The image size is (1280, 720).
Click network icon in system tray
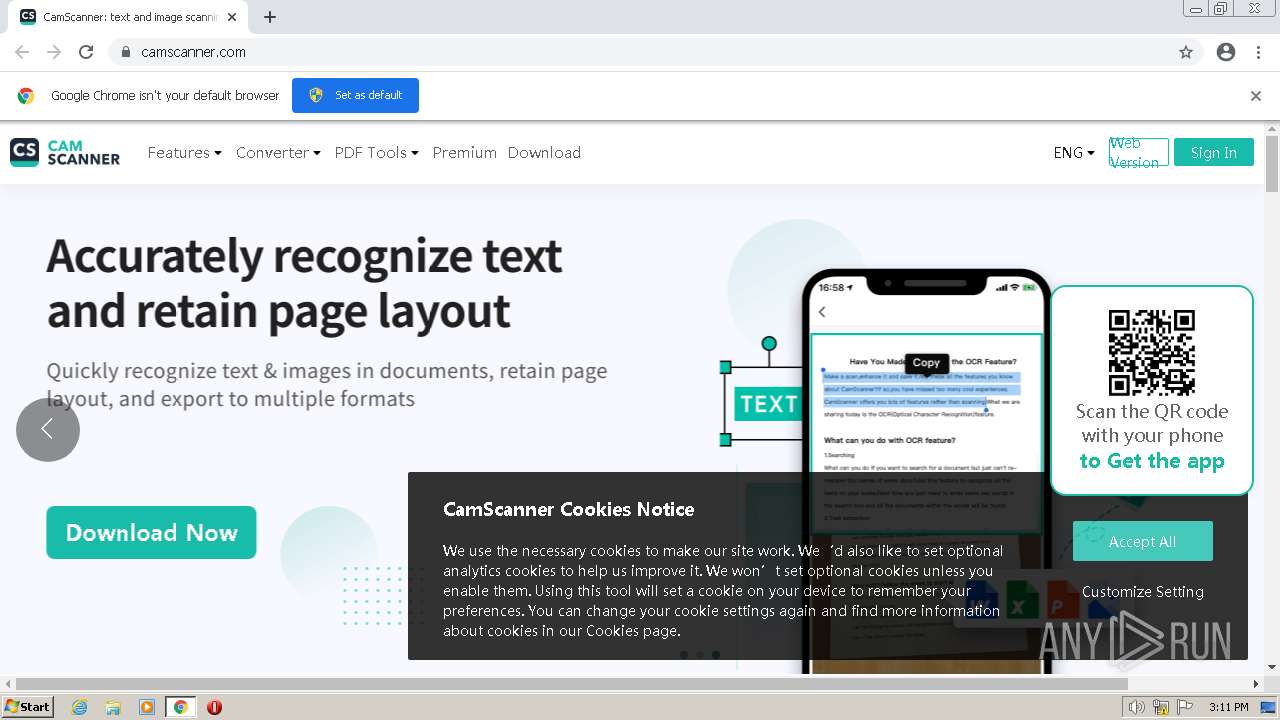click(1161, 707)
